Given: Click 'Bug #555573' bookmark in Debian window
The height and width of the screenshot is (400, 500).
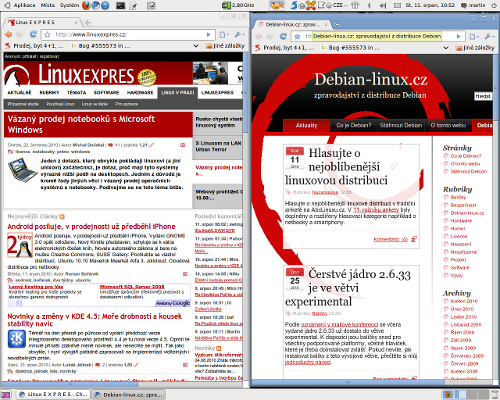Looking at the screenshot, I should pyautogui.click(x=351, y=48).
